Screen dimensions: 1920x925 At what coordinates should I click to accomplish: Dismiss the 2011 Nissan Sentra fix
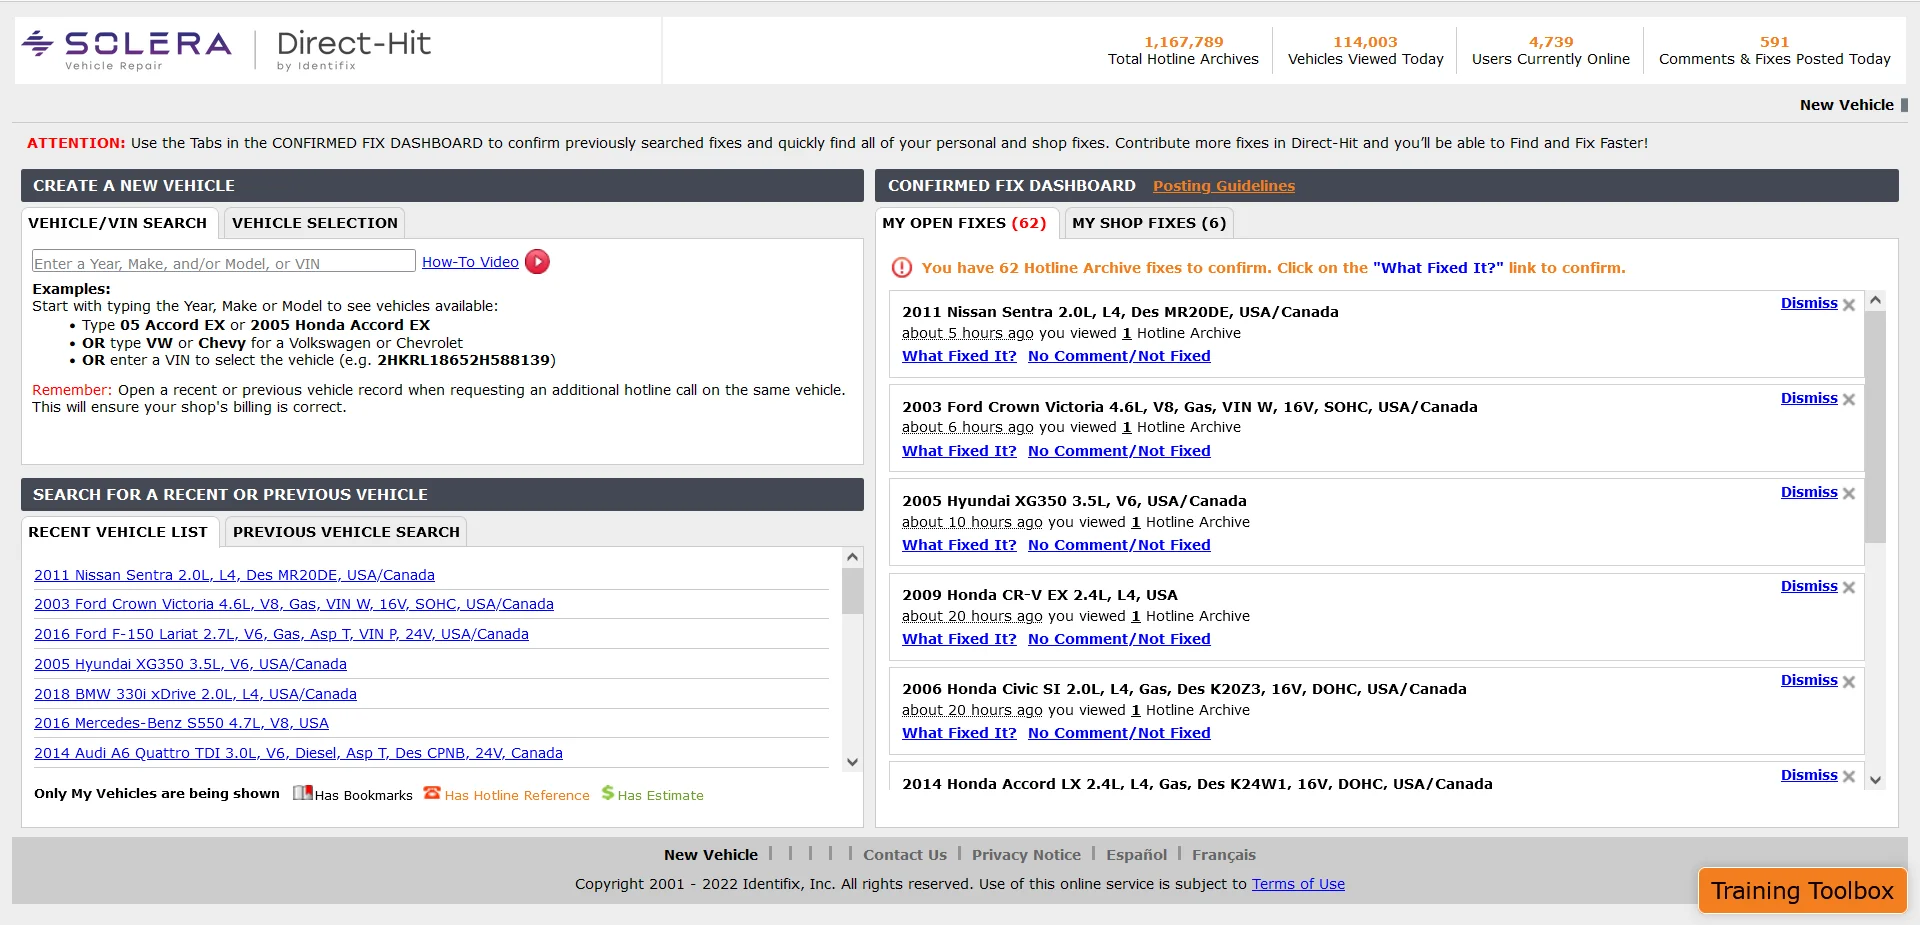pyautogui.click(x=1809, y=303)
